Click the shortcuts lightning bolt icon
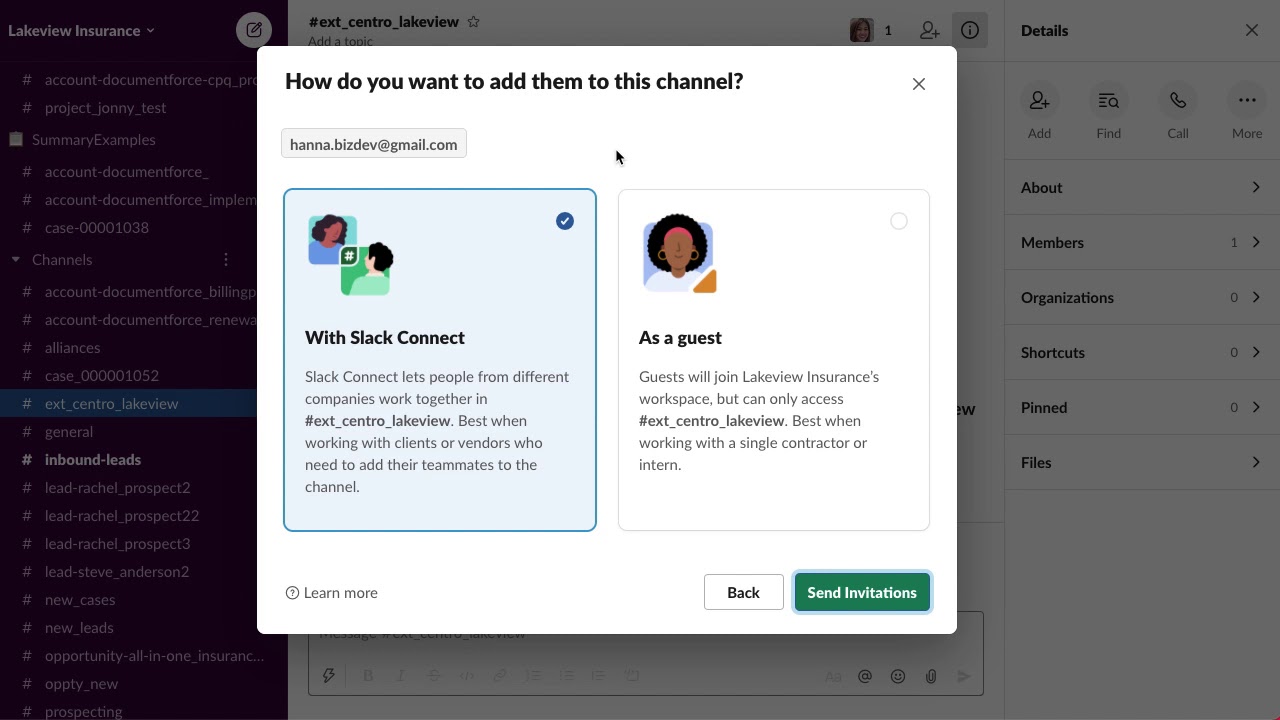 point(328,676)
